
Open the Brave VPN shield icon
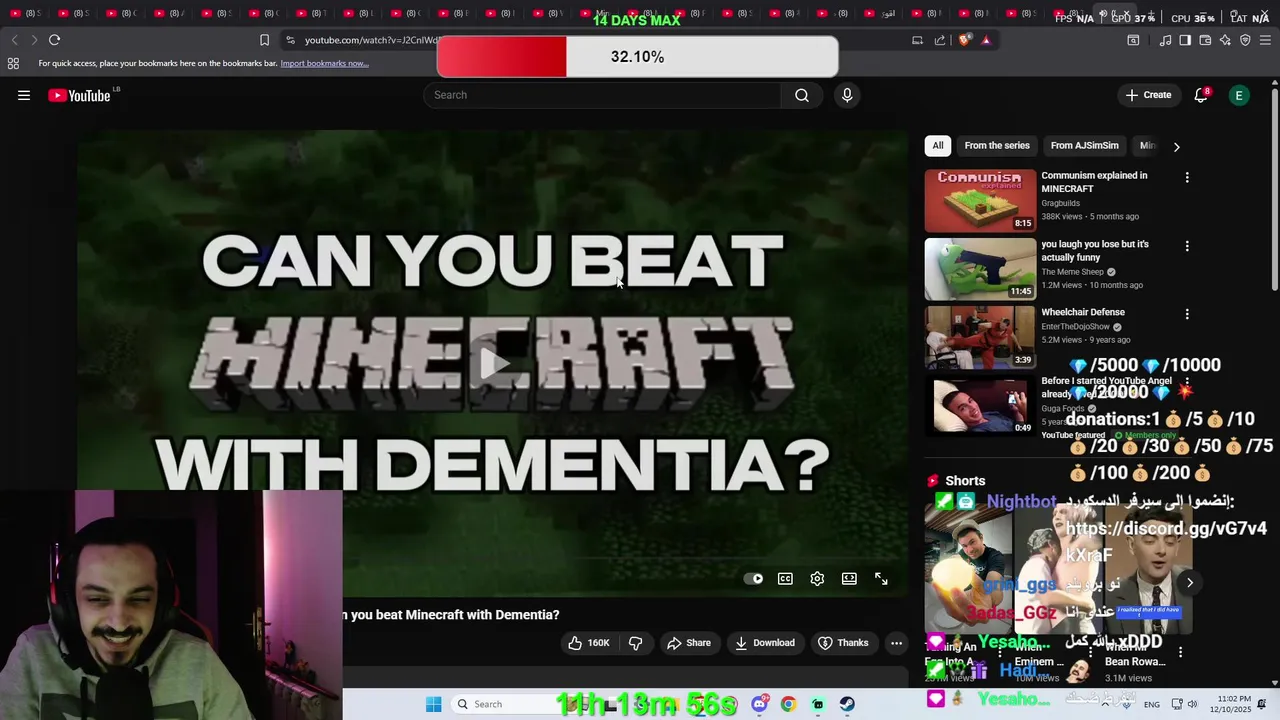tap(1245, 40)
